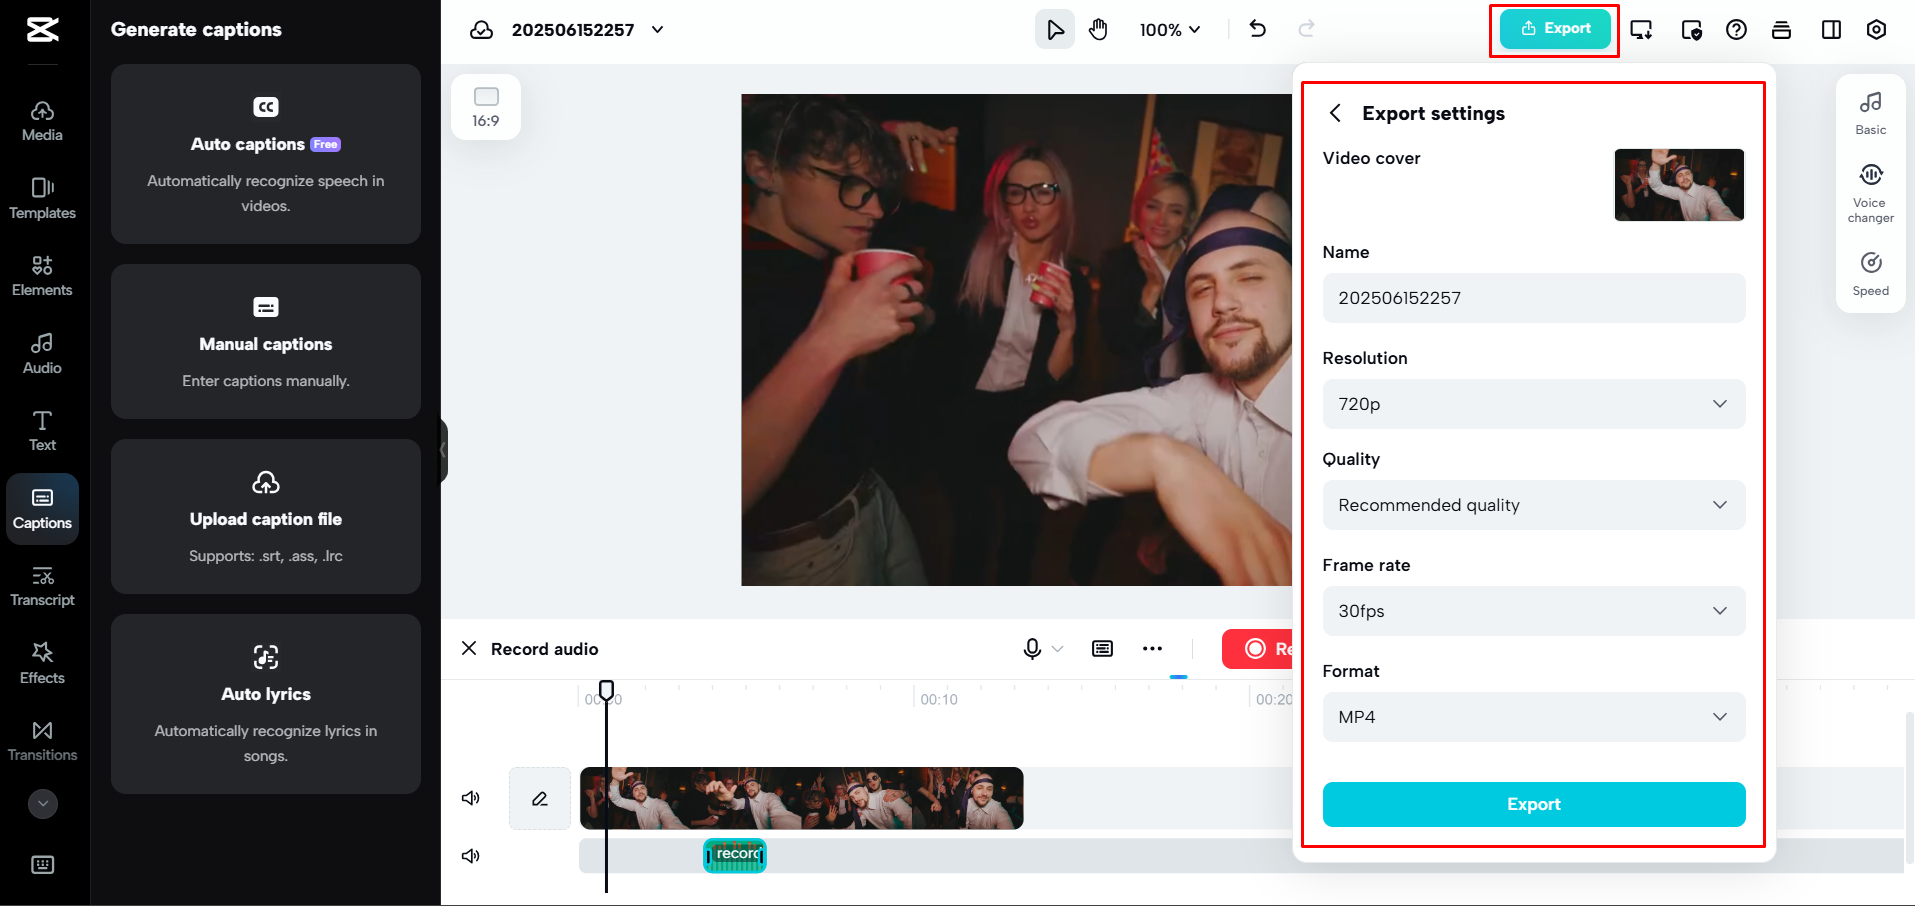The image size is (1915, 906).
Task: Select the video clip on the timeline
Action: pyautogui.click(x=802, y=798)
